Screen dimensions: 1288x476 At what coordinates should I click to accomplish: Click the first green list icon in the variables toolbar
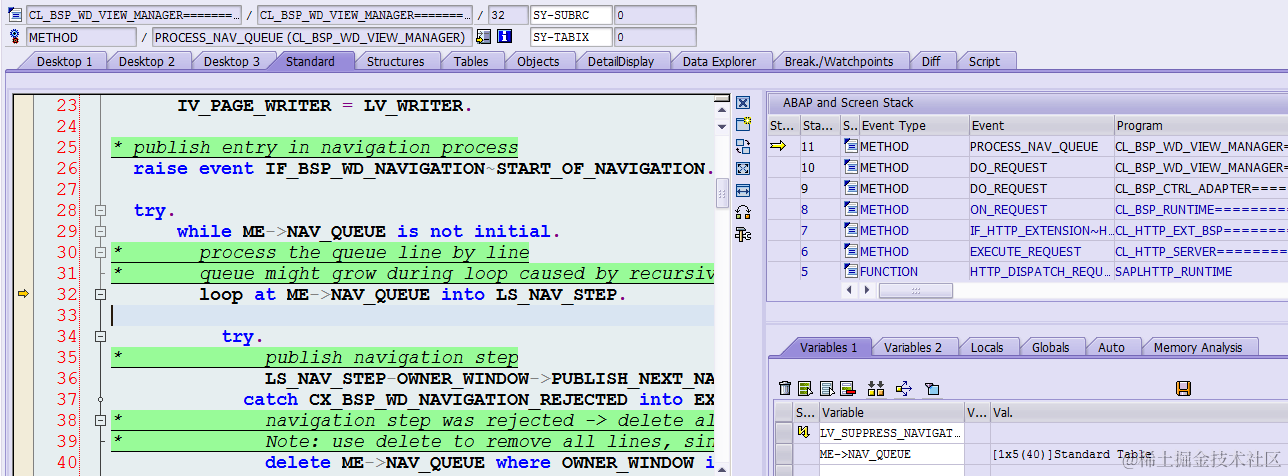click(803, 388)
